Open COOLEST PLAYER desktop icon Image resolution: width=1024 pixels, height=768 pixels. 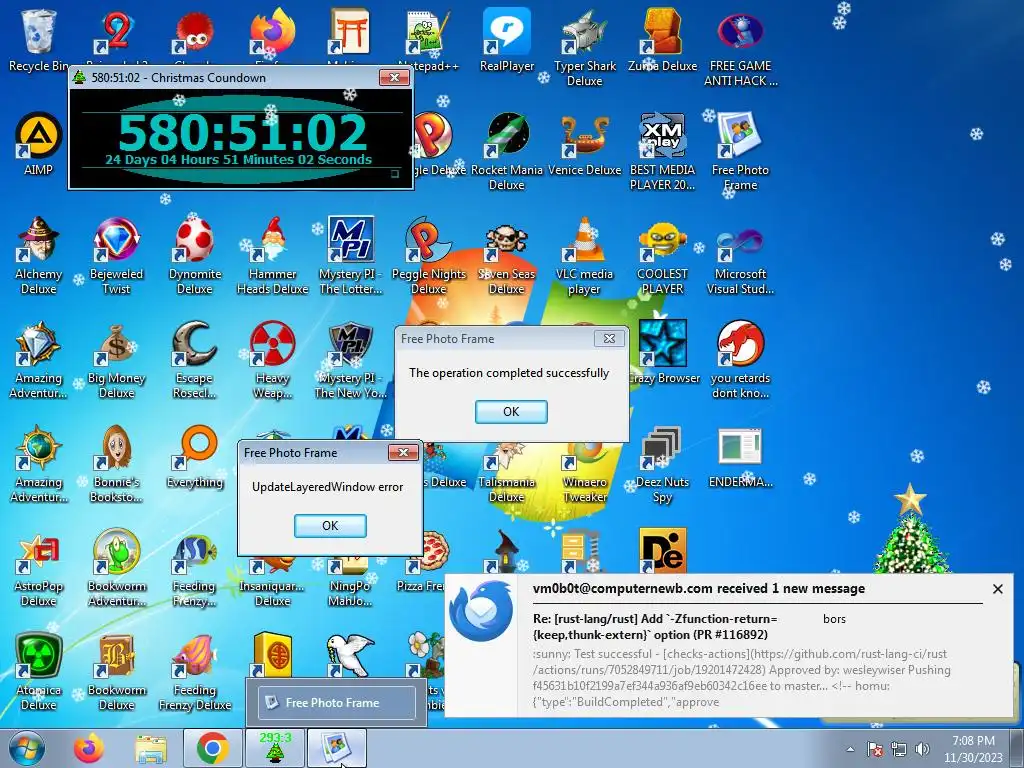pos(662,255)
